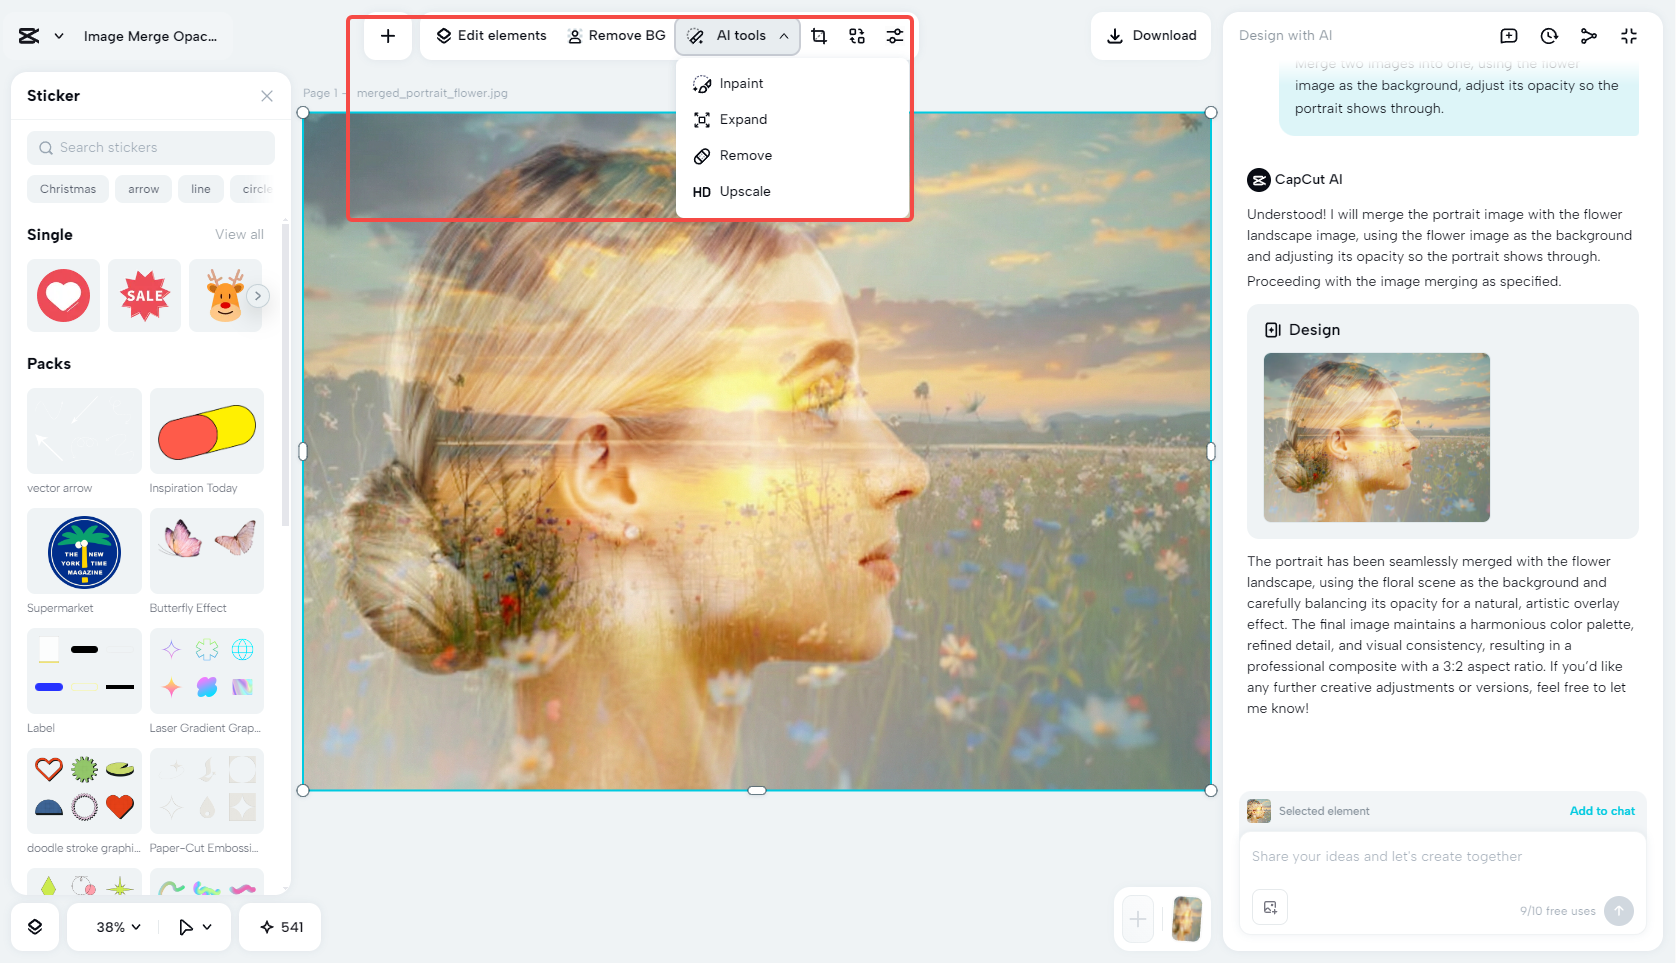Click Add to chat link
Viewport: 1676px width, 963px height.
pyautogui.click(x=1602, y=811)
